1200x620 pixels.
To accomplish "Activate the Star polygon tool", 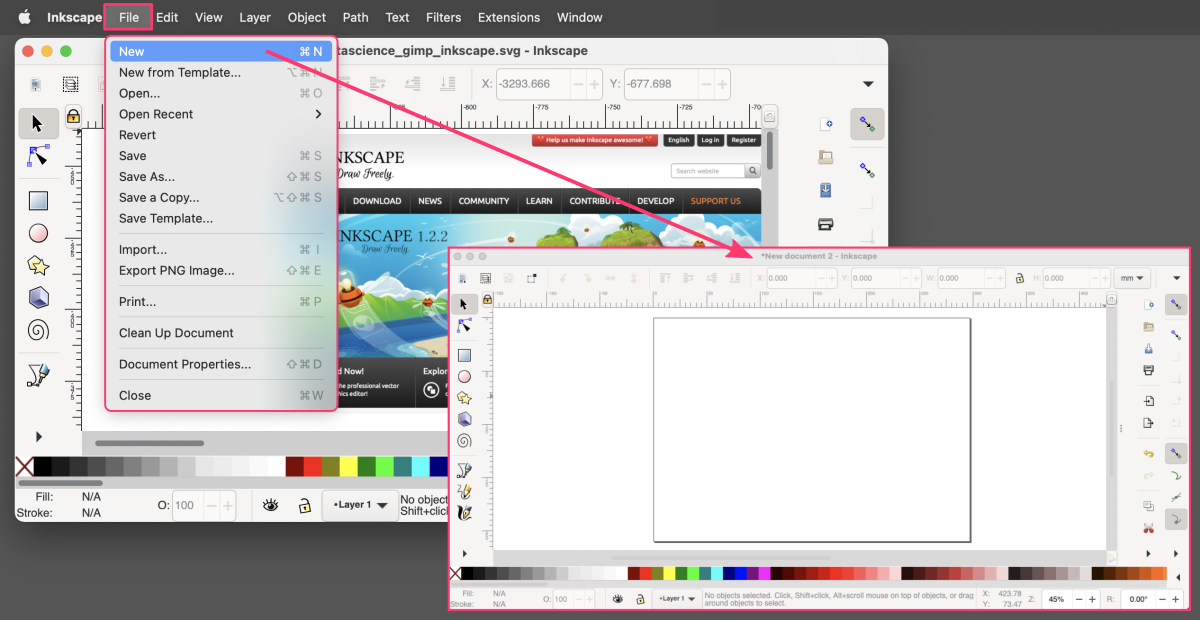I will point(38,265).
